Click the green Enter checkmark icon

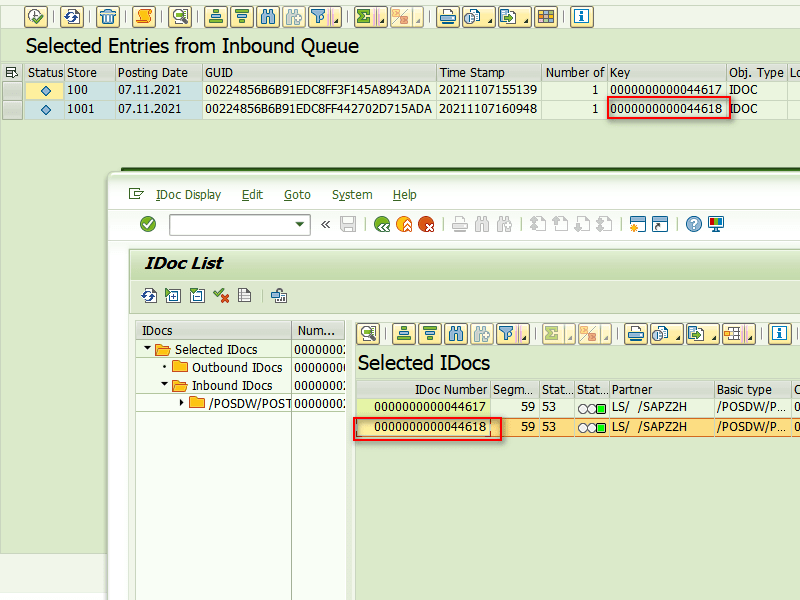pyautogui.click(x=148, y=225)
